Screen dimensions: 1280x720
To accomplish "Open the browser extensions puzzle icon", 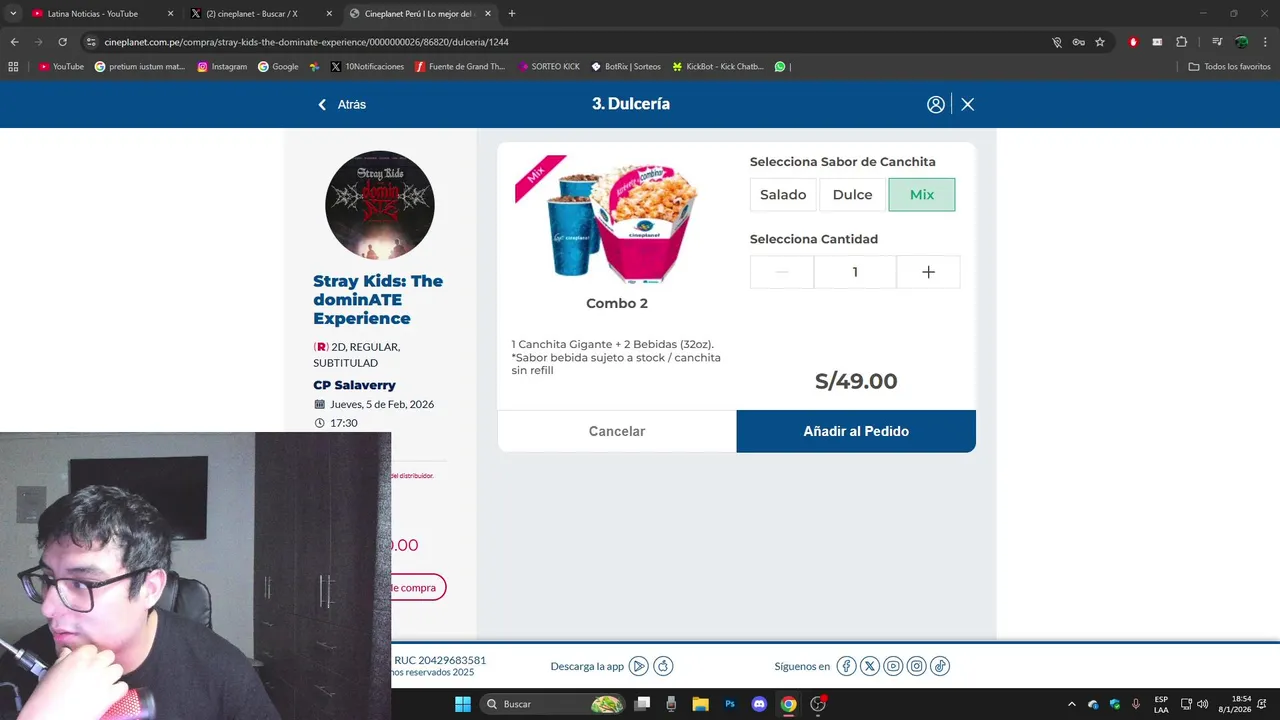I will [1181, 42].
